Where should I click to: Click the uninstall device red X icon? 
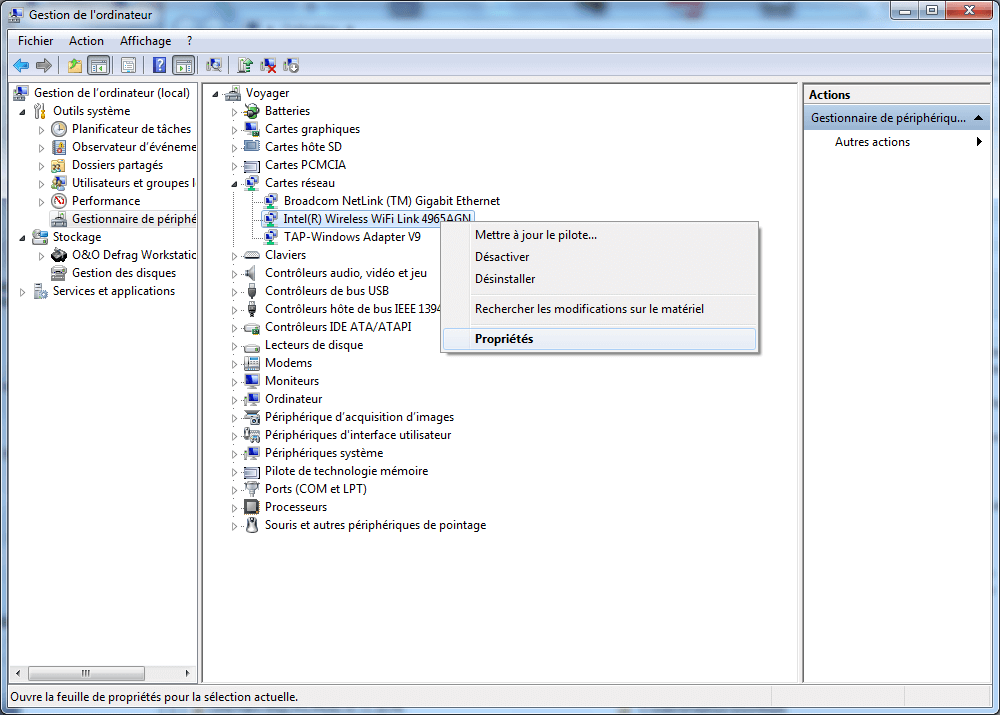268,65
